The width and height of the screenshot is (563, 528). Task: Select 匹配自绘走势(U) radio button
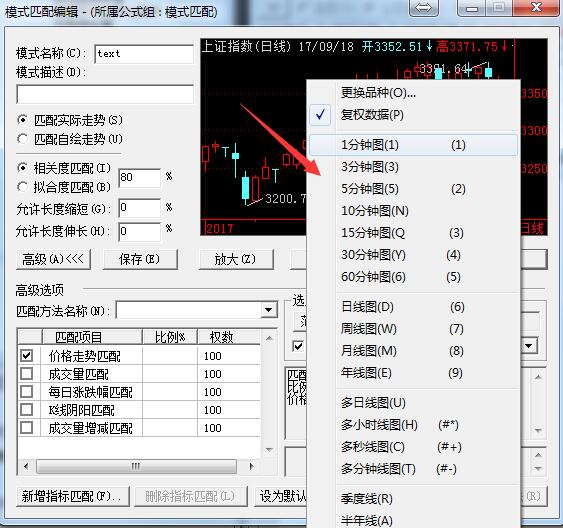coord(22,139)
